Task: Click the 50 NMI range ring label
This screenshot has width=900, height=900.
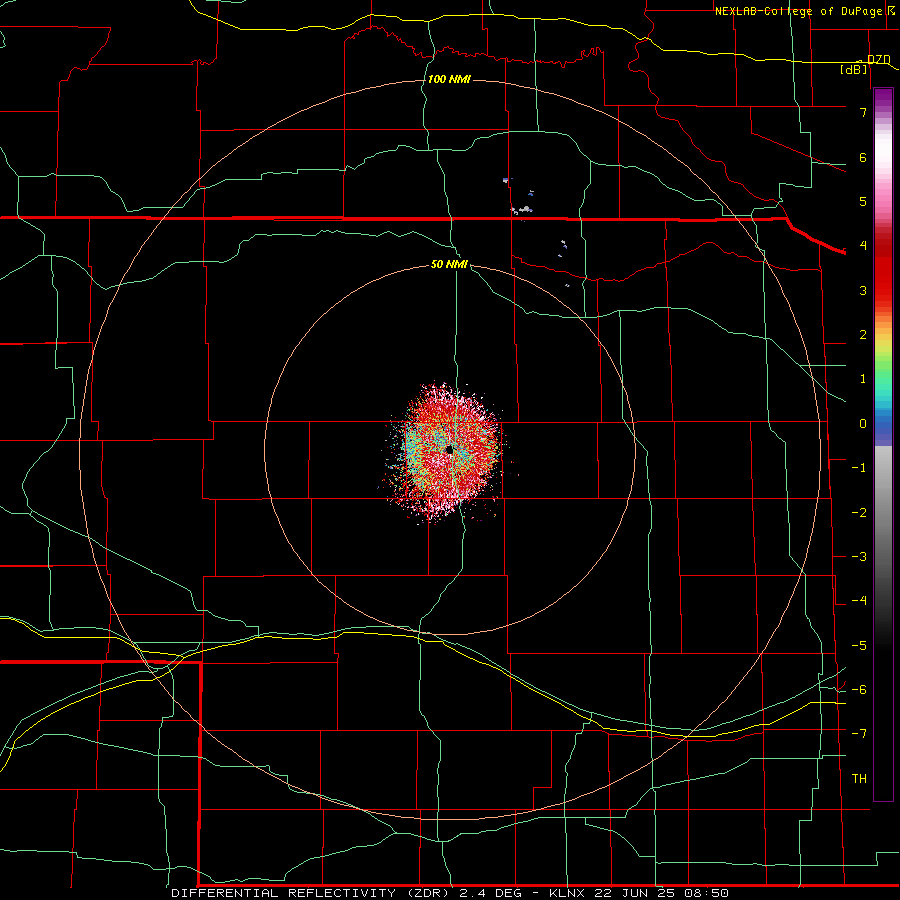Action: coord(449,265)
